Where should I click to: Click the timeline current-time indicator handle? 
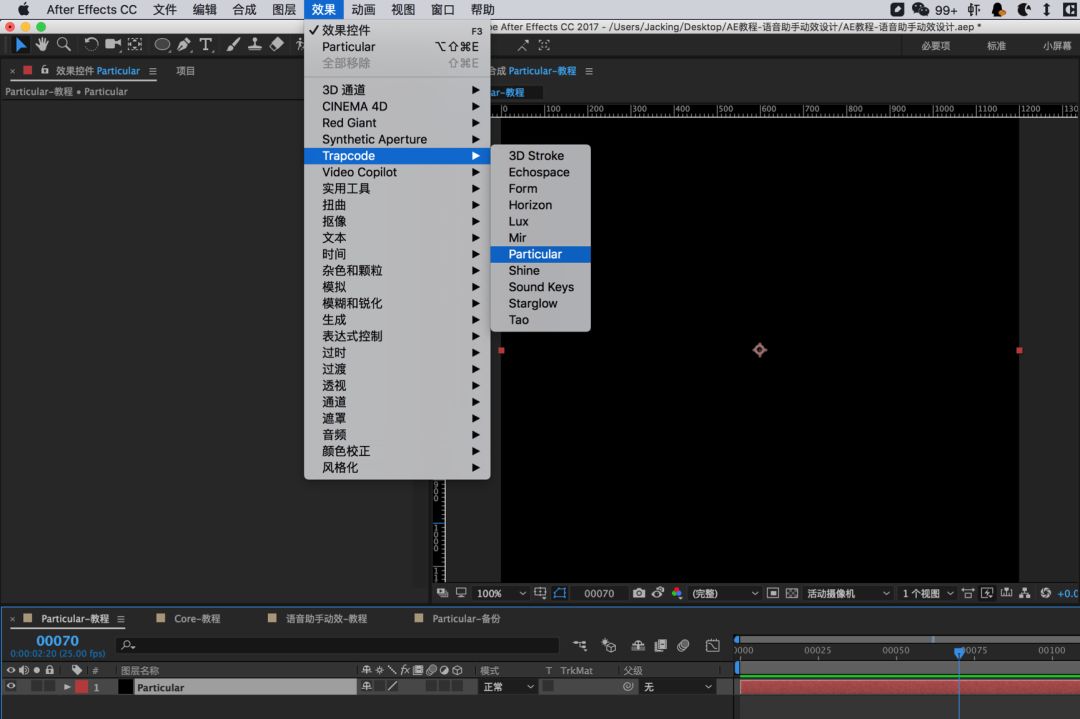[x=959, y=652]
